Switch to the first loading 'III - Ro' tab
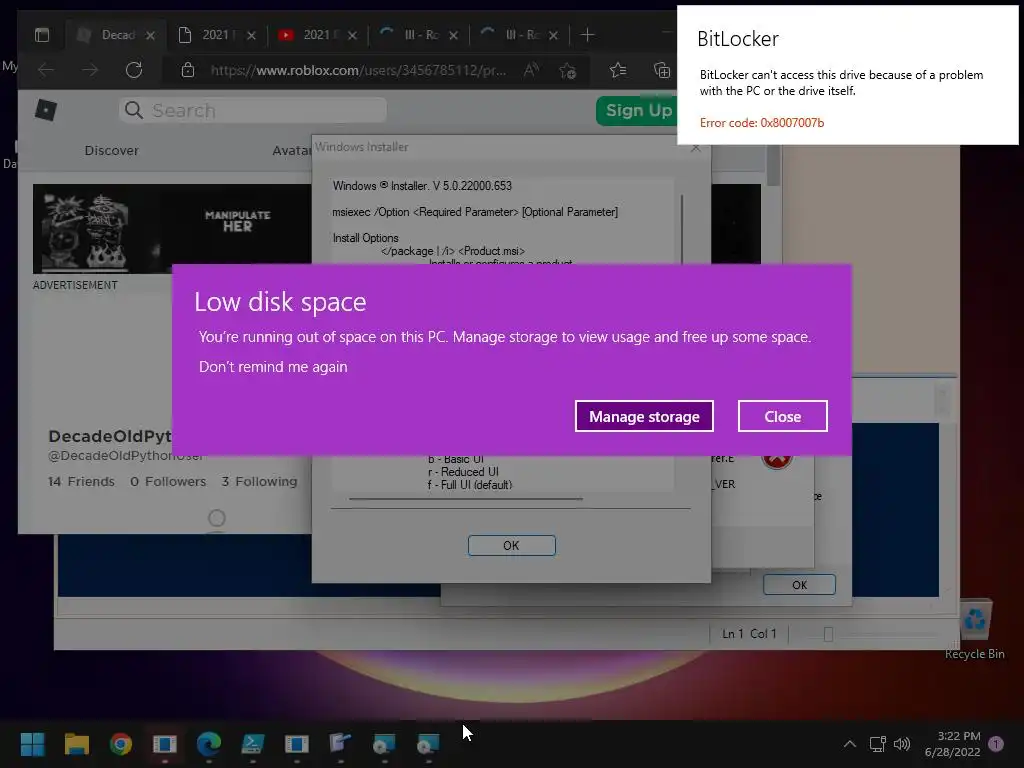The image size is (1024, 768). pos(419,35)
